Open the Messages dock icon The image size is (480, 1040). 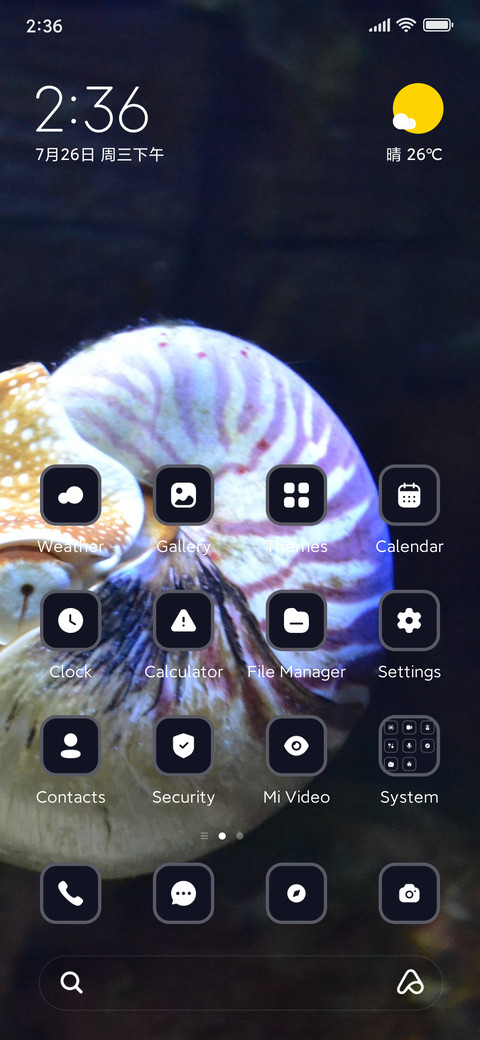coord(183,893)
